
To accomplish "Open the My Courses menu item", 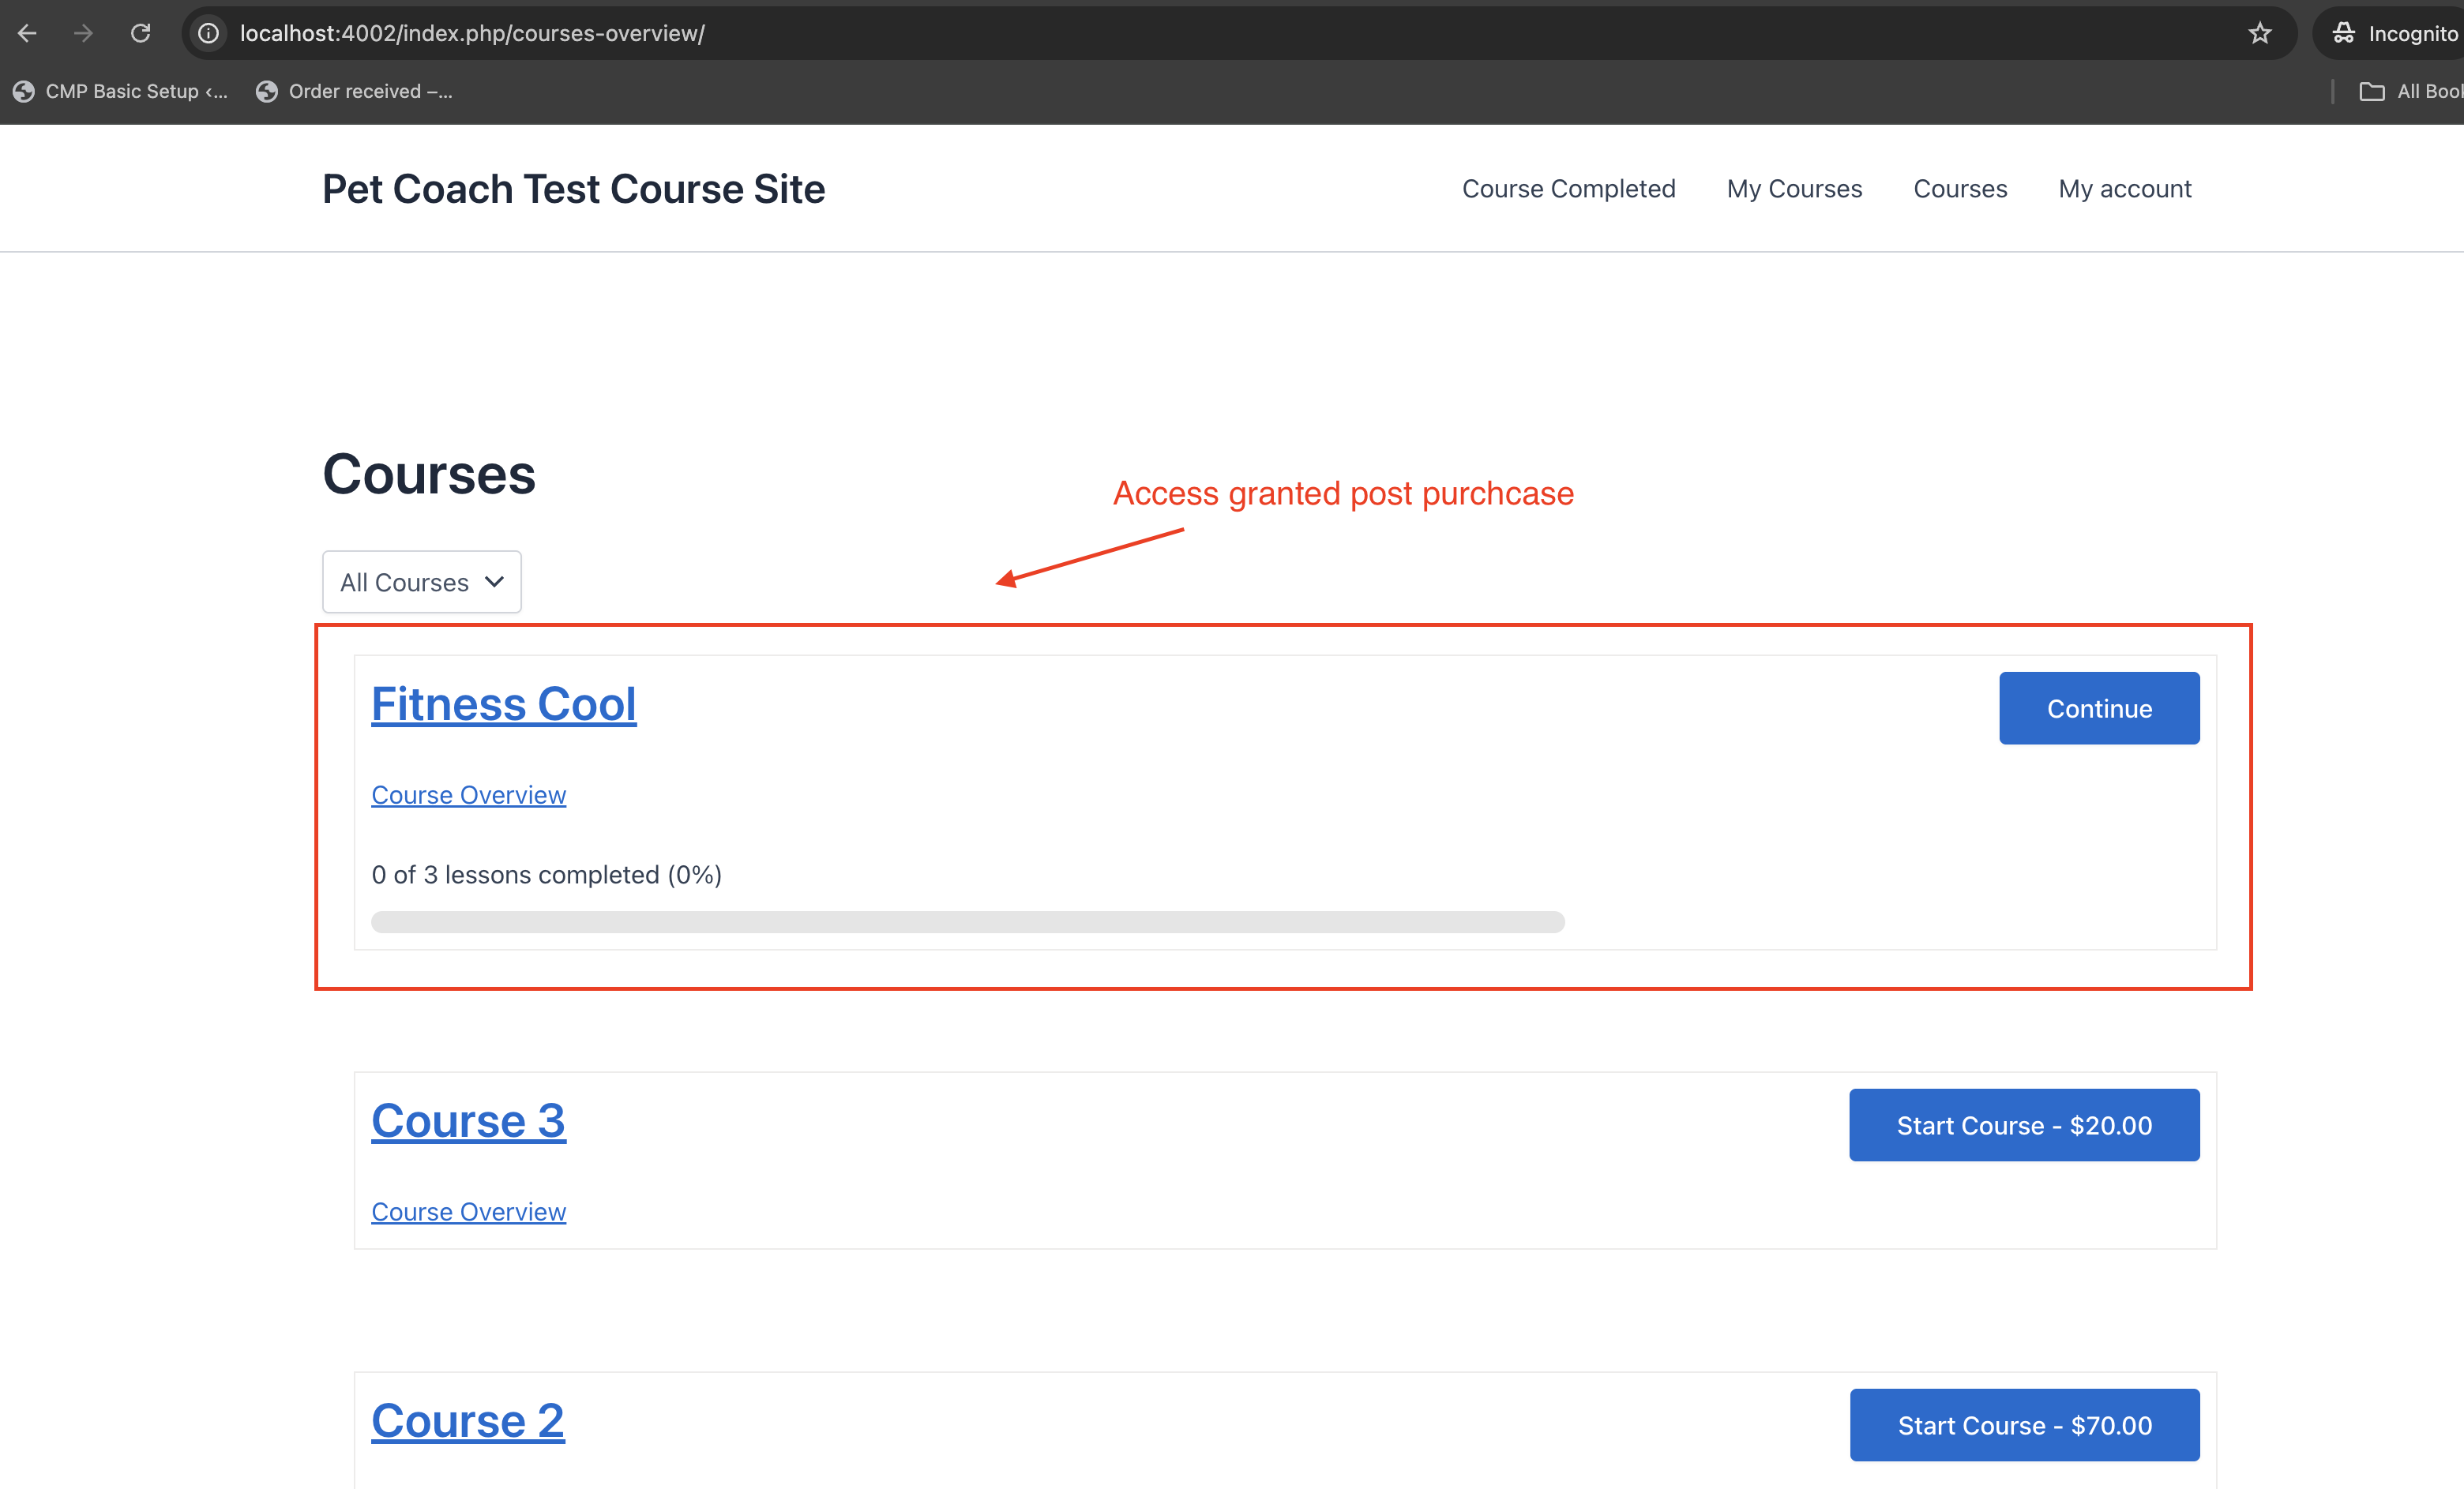I will 1794,188.
